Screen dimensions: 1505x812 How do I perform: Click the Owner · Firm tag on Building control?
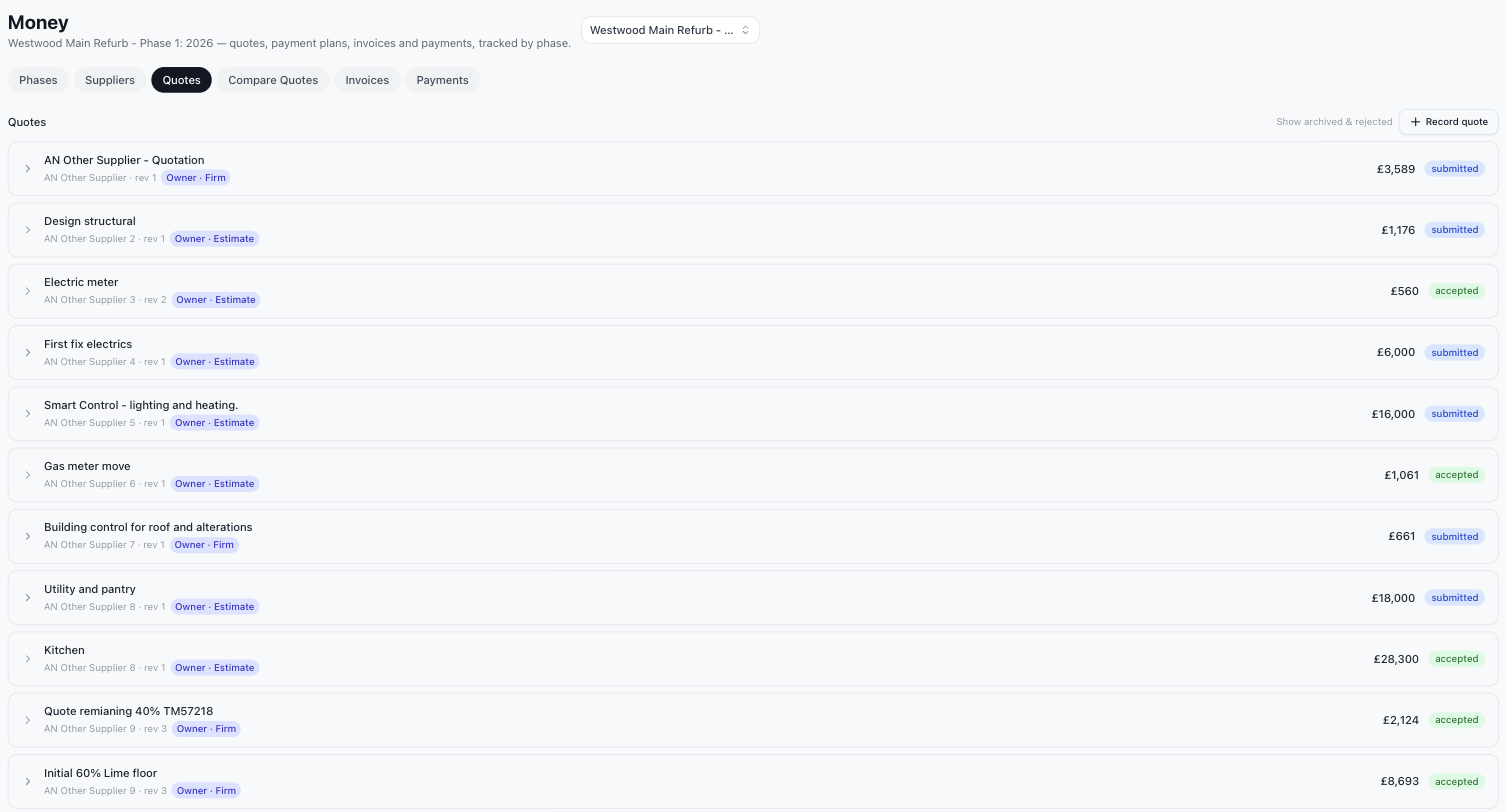coord(204,545)
